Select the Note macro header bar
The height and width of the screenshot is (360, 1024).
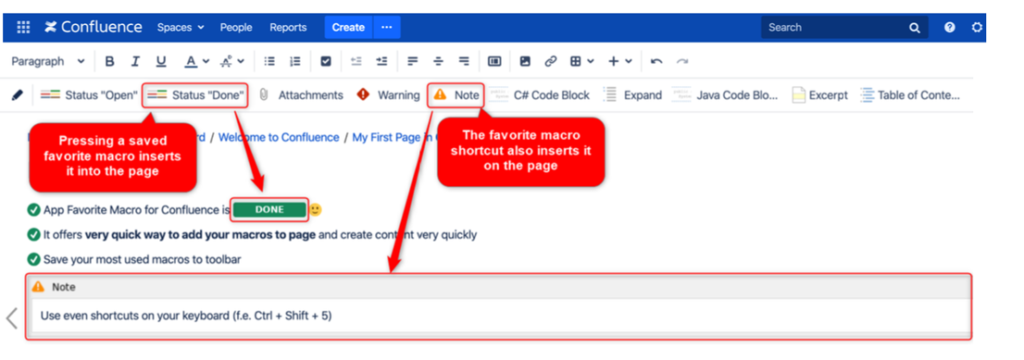coord(498,287)
